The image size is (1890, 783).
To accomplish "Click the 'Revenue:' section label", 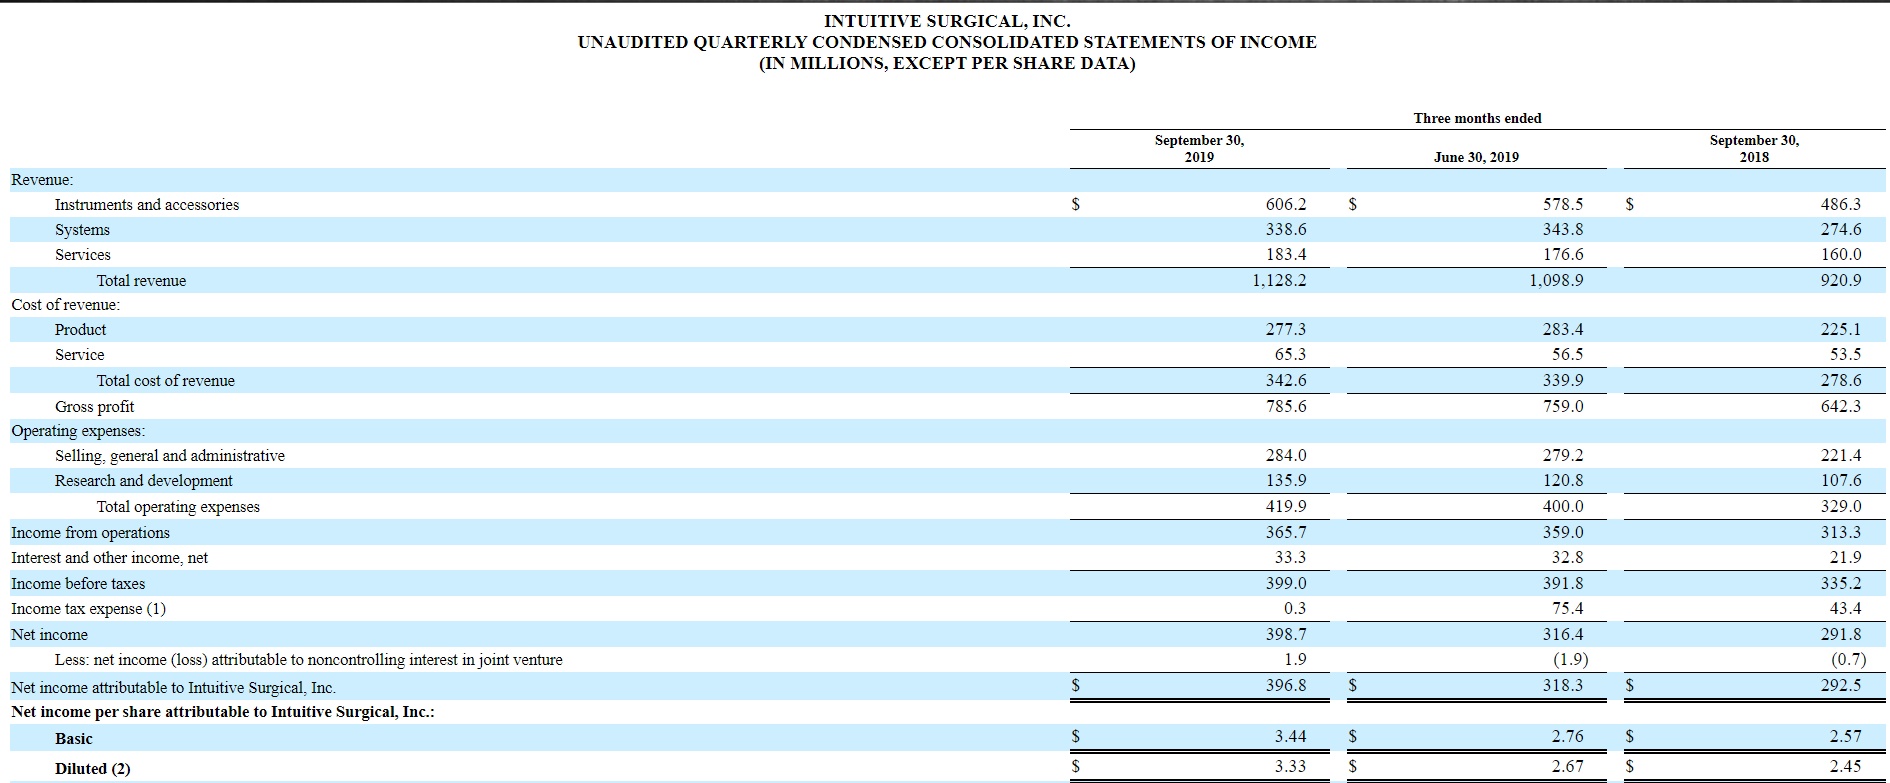I will tap(42, 179).
